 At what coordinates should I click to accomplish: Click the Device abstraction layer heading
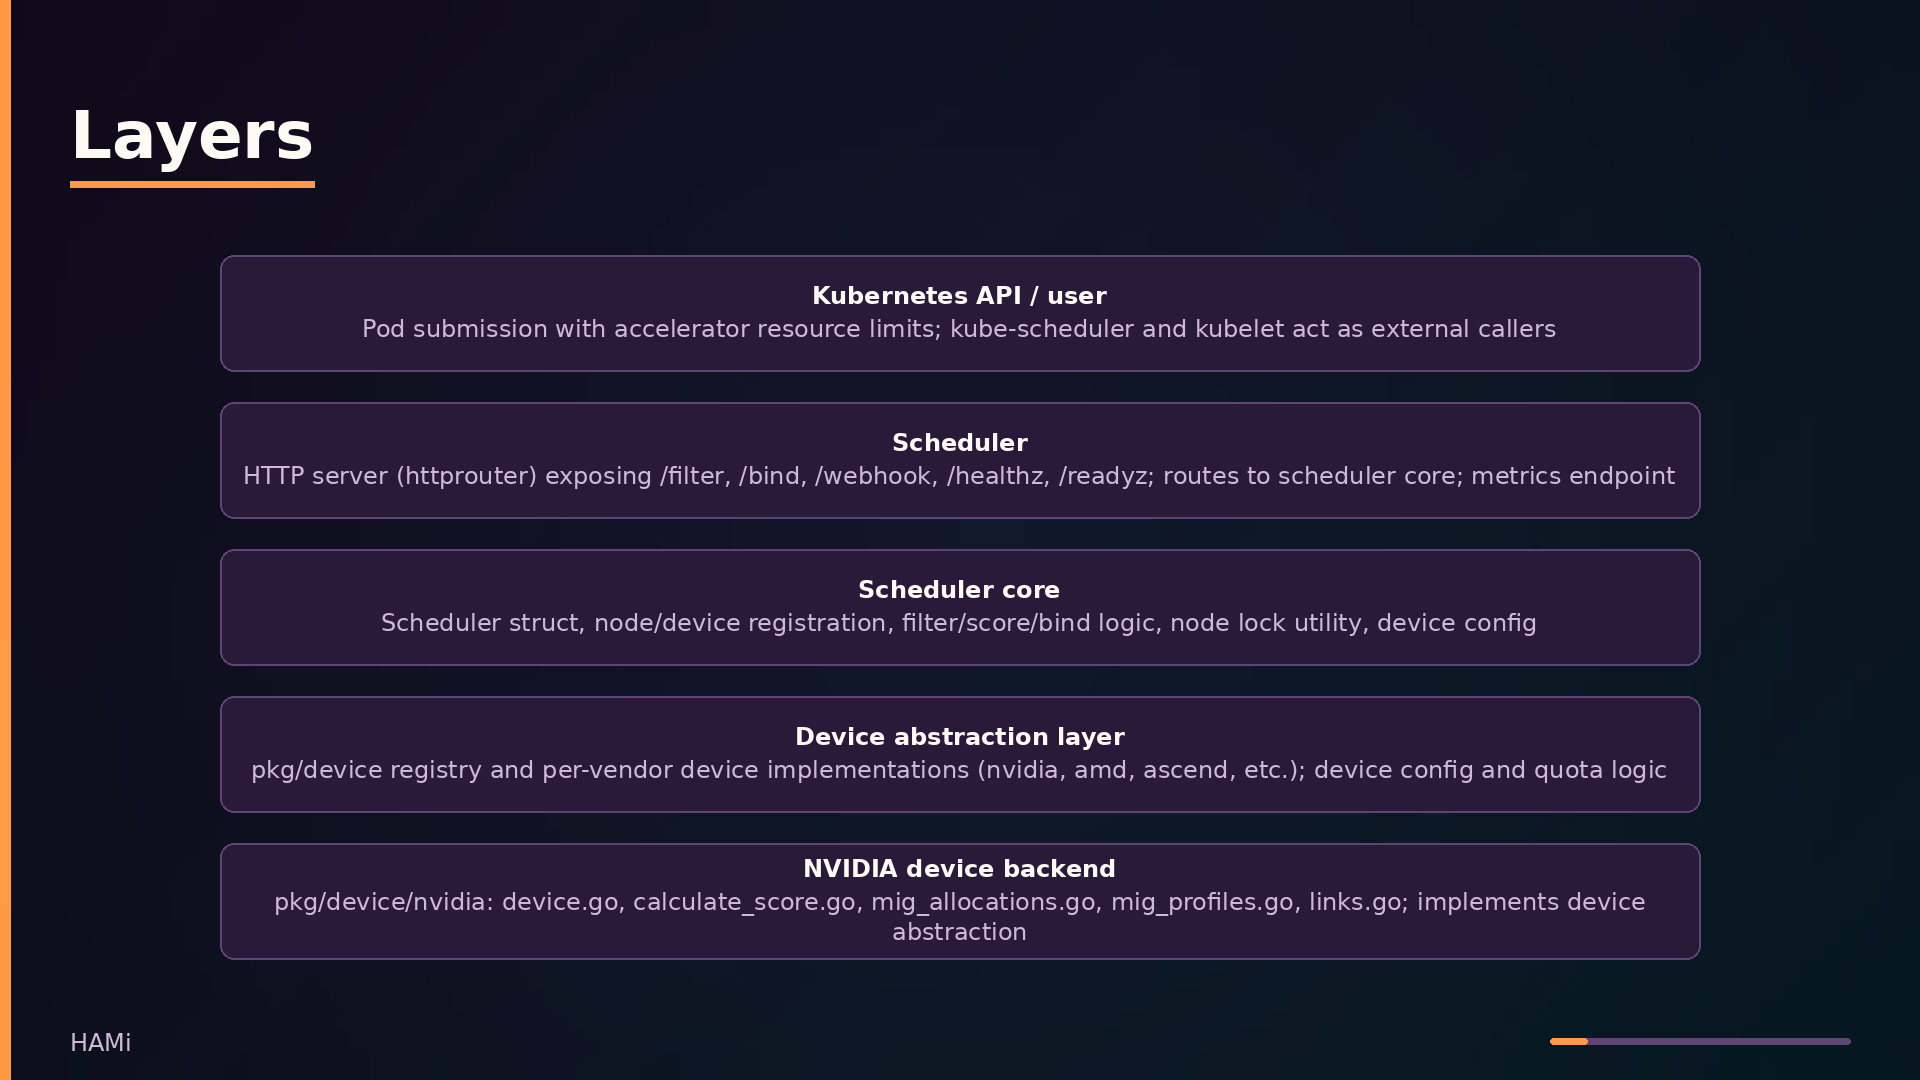(x=960, y=737)
